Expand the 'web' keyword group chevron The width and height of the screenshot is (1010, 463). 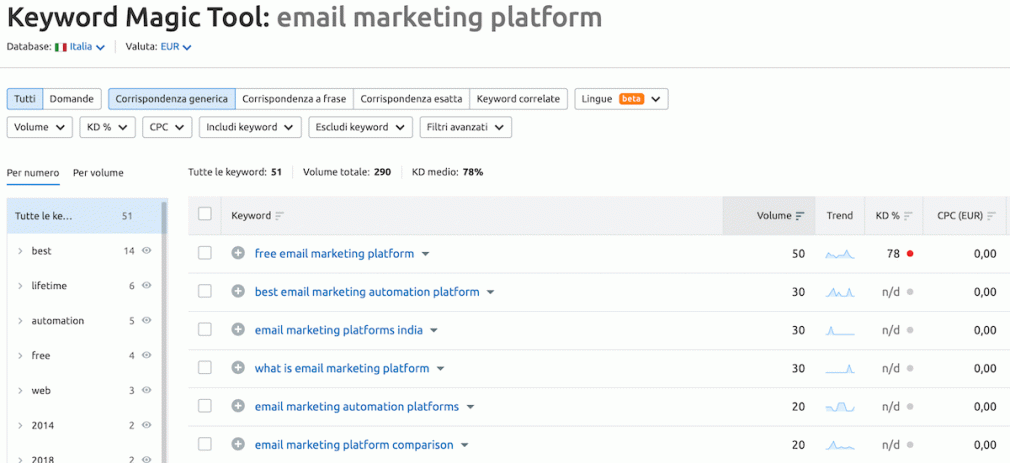(x=21, y=390)
